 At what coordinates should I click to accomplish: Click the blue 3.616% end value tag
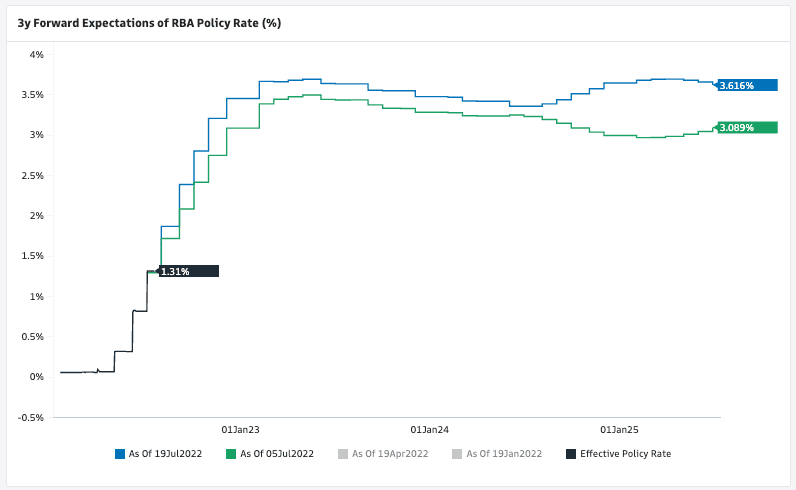746,85
